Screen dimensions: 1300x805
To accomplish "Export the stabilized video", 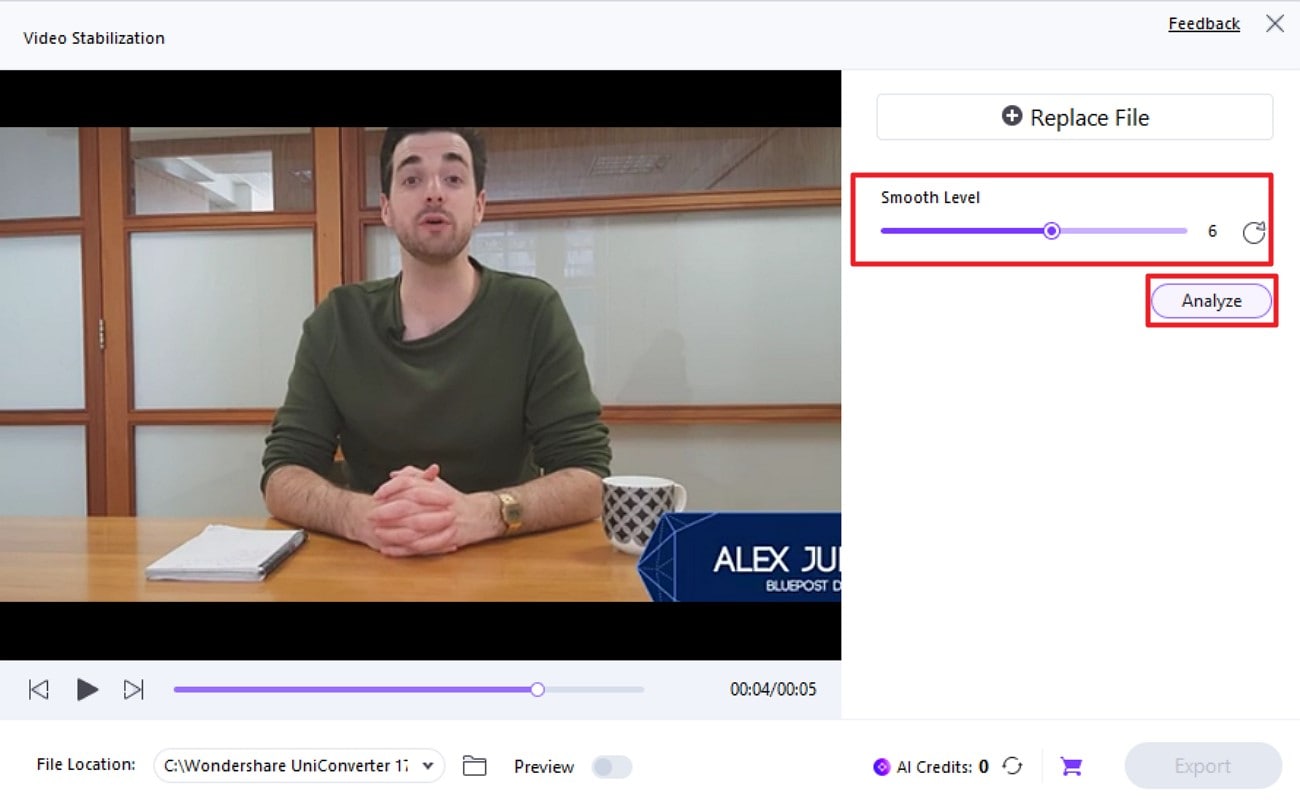I will (x=1202, y=765).
